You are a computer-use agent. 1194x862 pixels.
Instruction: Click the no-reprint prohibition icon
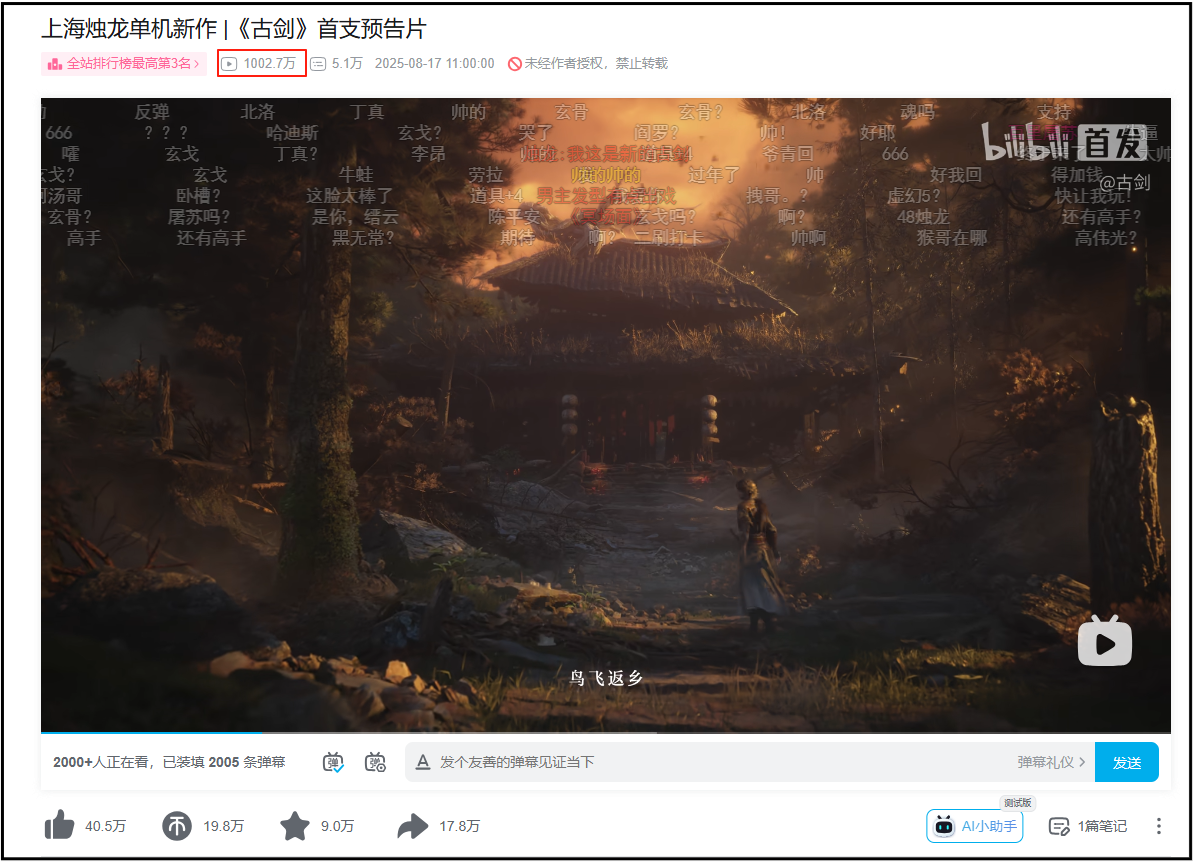coord(515,64)
